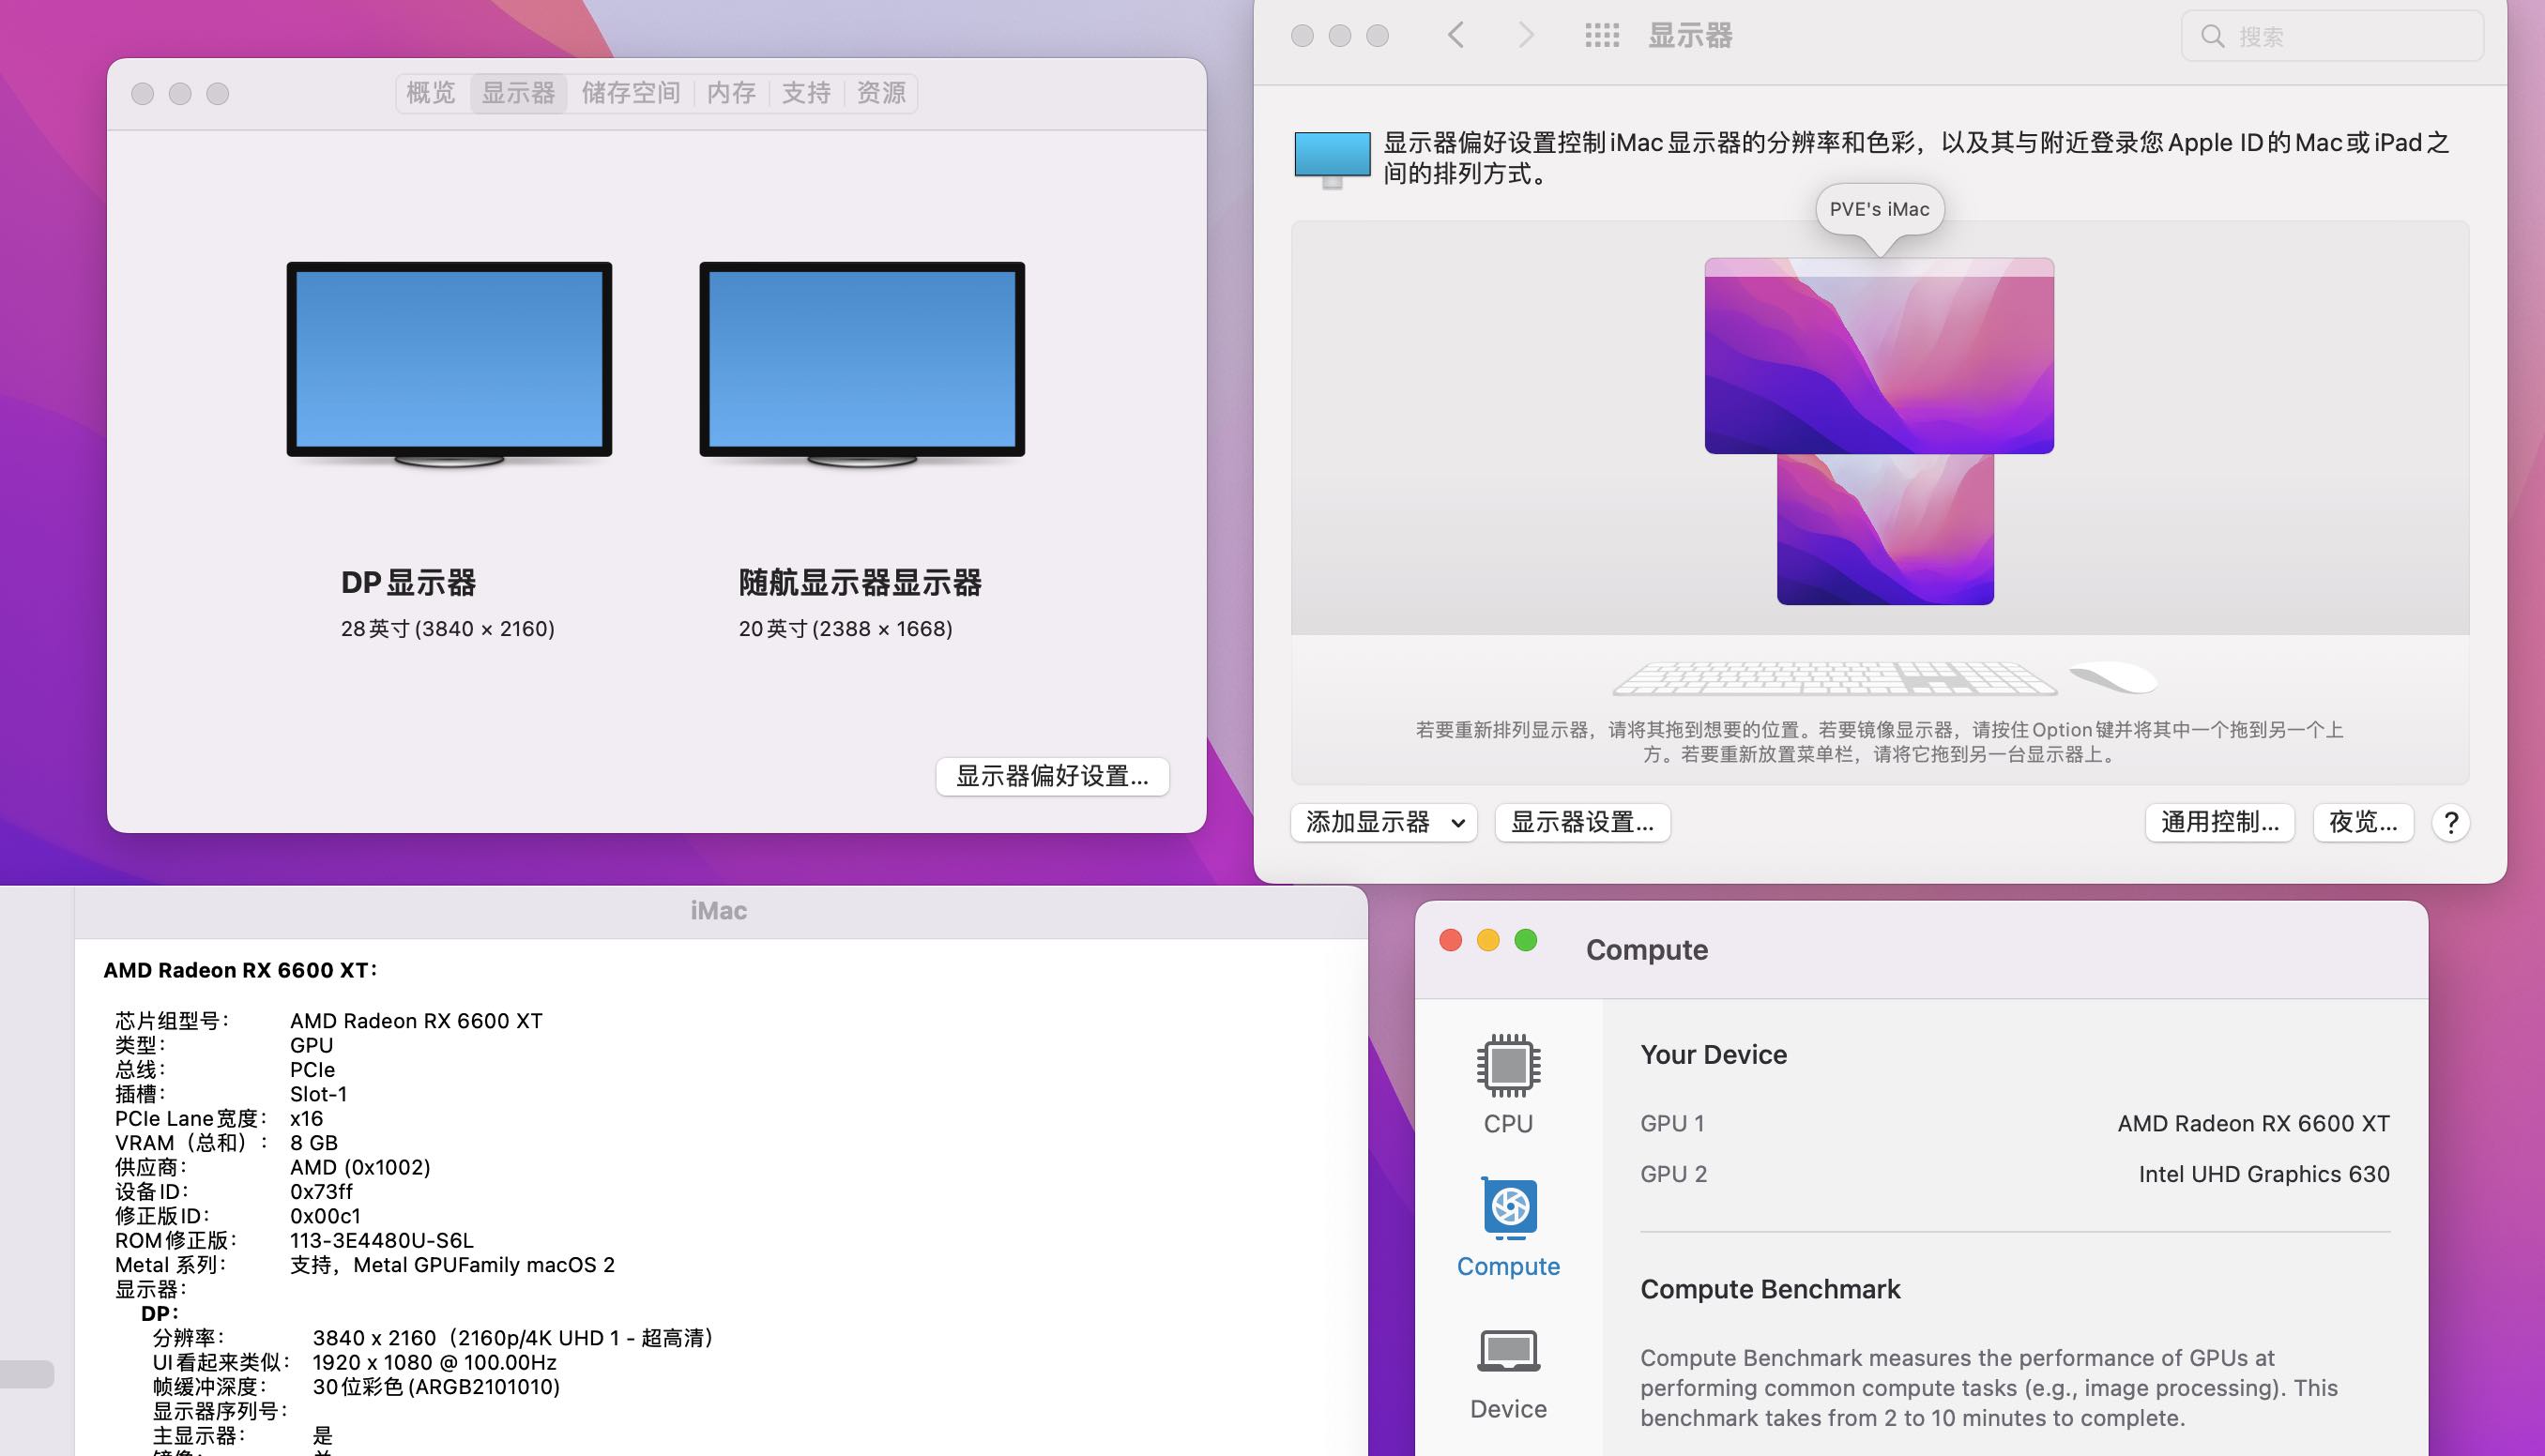Click the magnifier icon in the search field
The image size is (2545, 1456).
pos(2213,37)
